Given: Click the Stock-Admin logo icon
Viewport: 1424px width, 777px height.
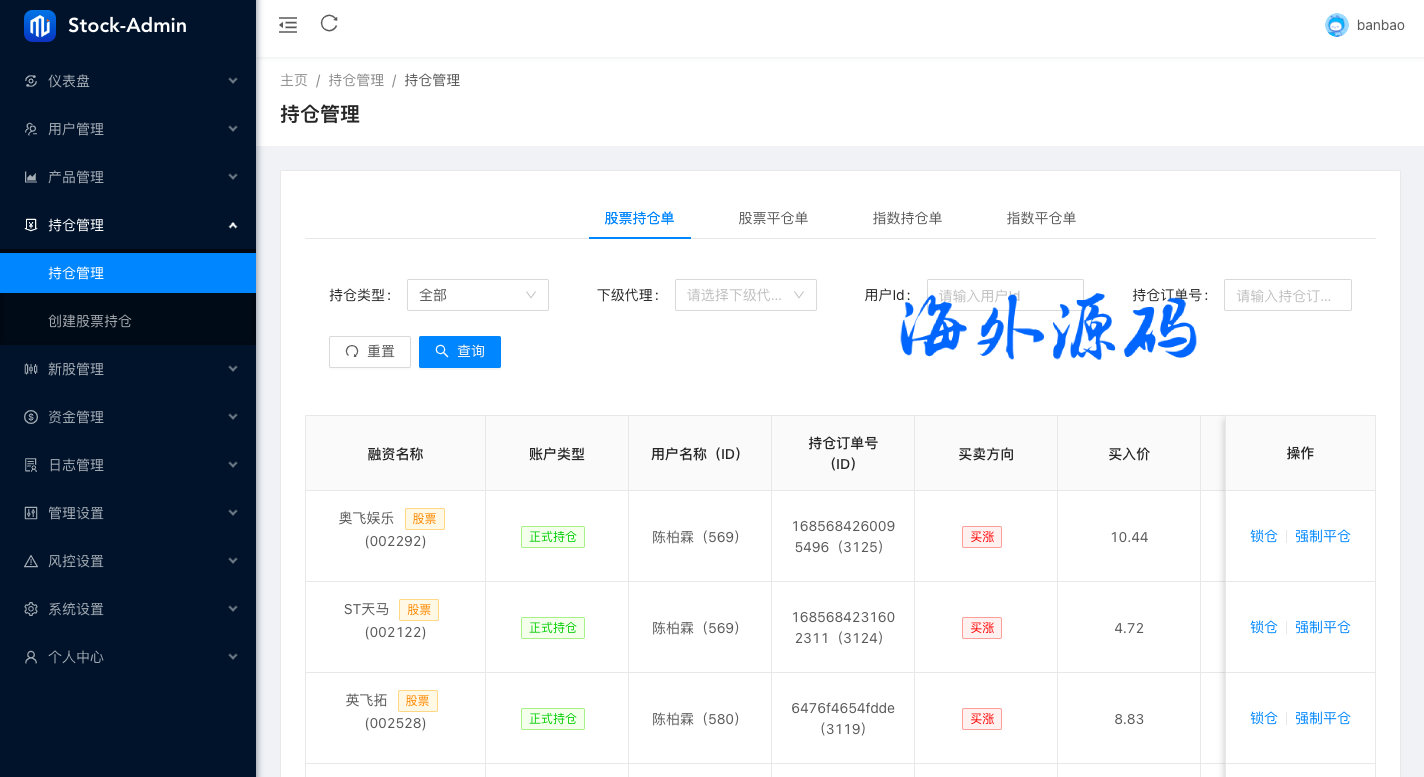Looking at the screenshot, I should point(40,26).
